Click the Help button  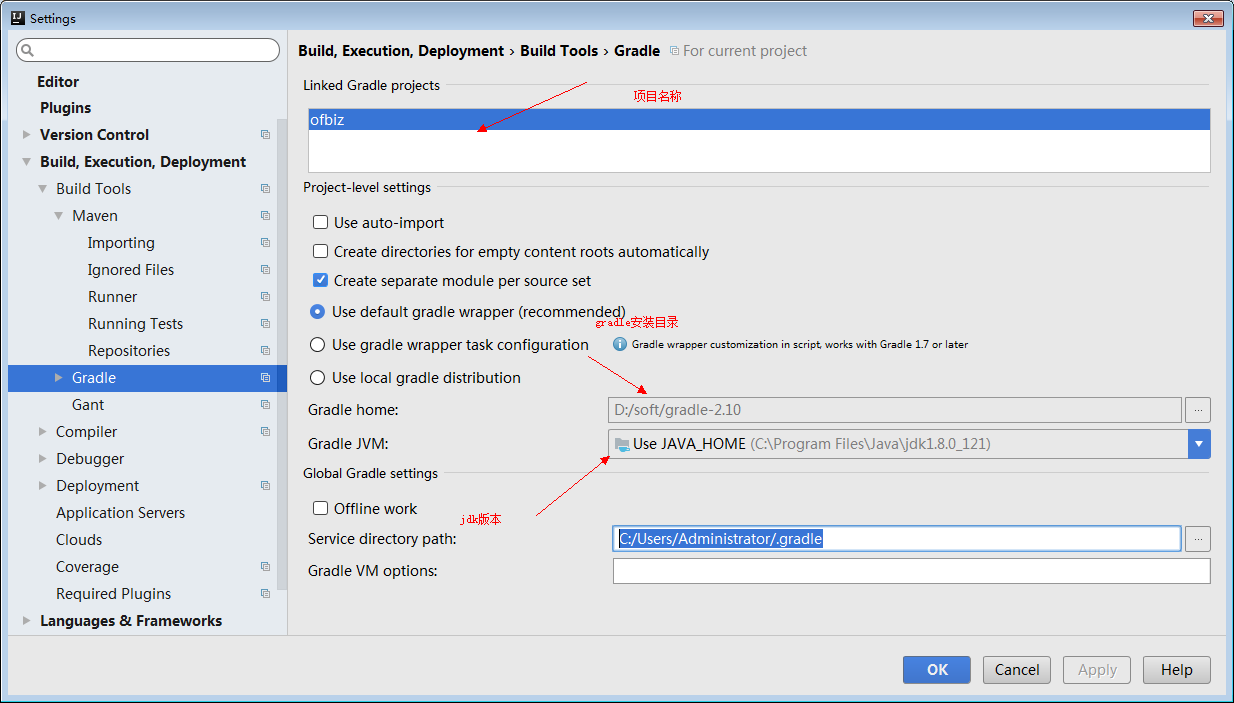point(1177,670)
